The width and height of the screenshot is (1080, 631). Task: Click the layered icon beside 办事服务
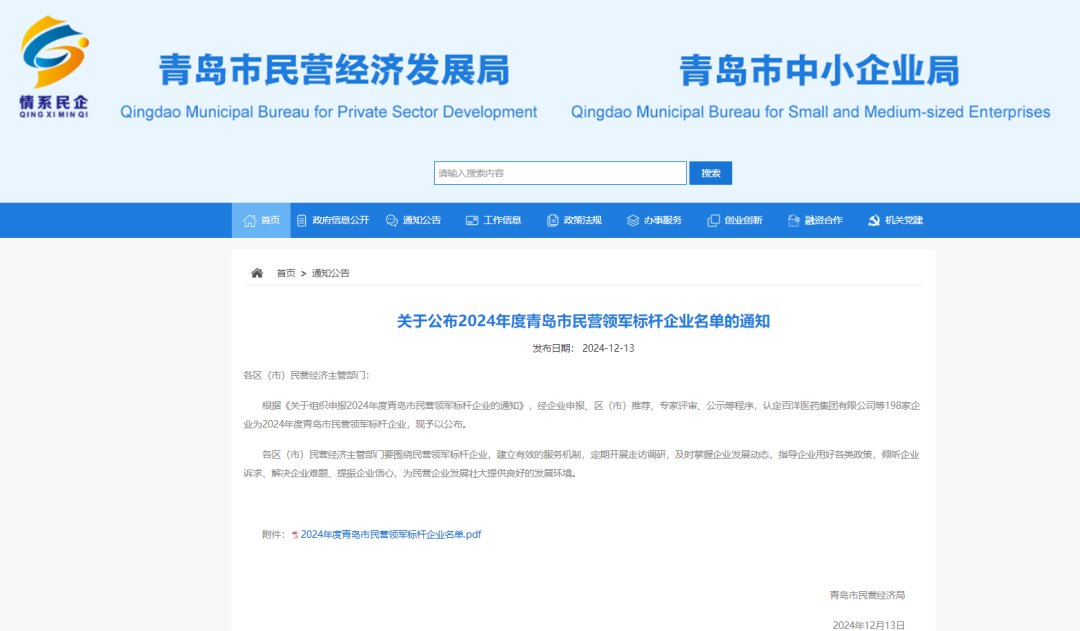point(631,220)
